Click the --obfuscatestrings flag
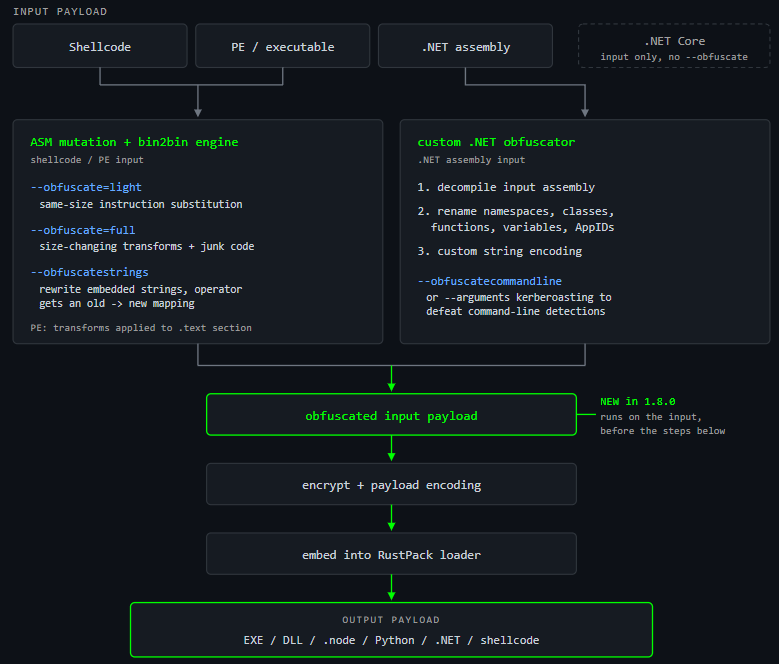The image size is (779, 664). [89, 272]
